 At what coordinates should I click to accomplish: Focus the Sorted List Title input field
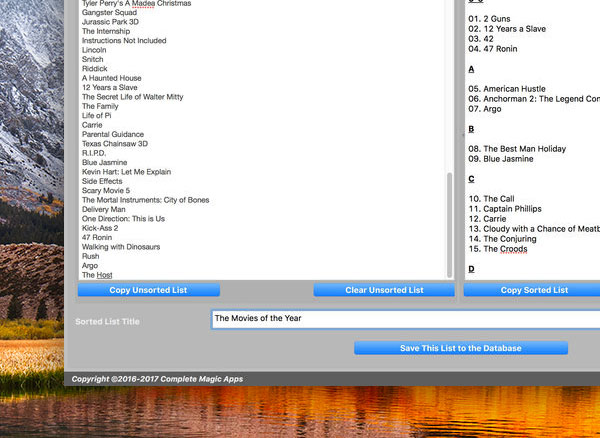[406, 319]
